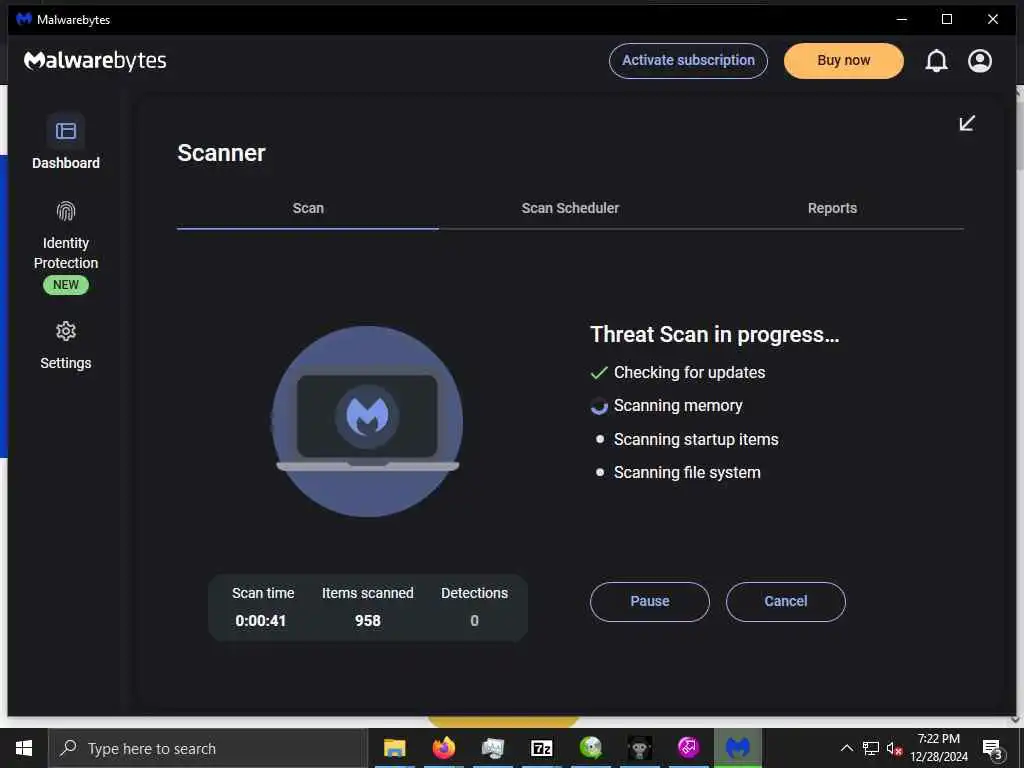The image size is (1024, 768).
Task: Switch to the Scan Scheduler tab
Action: click(570, 208)
